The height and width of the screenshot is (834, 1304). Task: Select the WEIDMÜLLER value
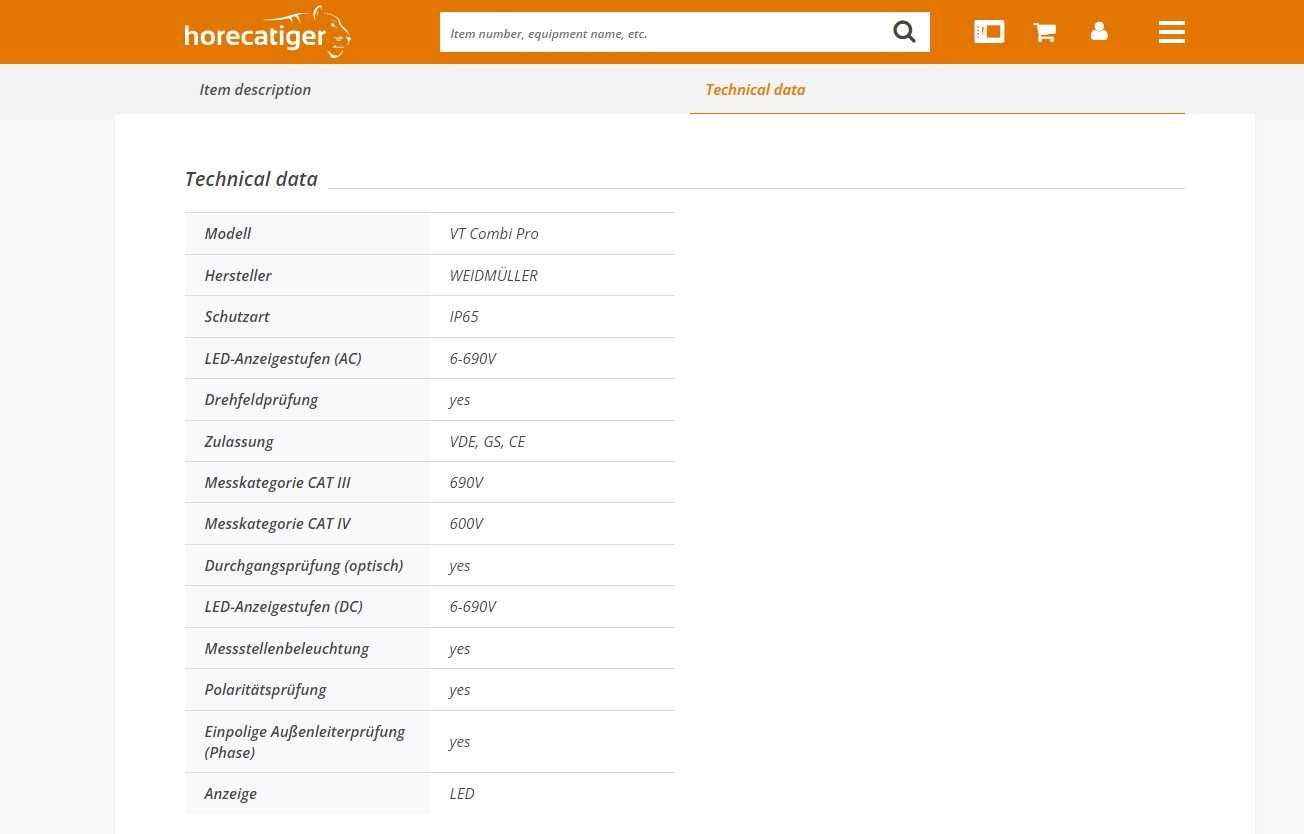point(494,275)
